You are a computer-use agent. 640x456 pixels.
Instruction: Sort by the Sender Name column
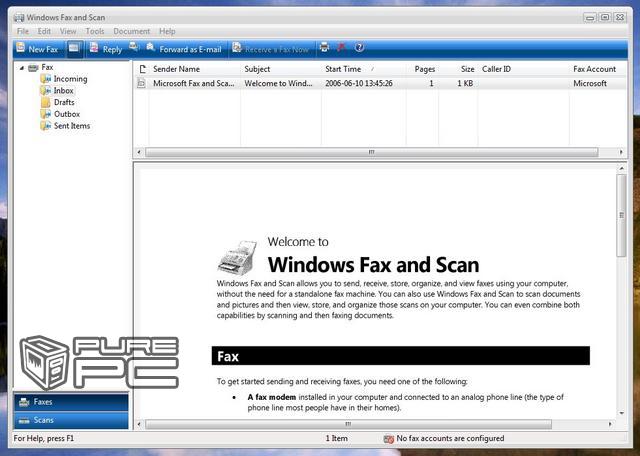click(195, 69)
